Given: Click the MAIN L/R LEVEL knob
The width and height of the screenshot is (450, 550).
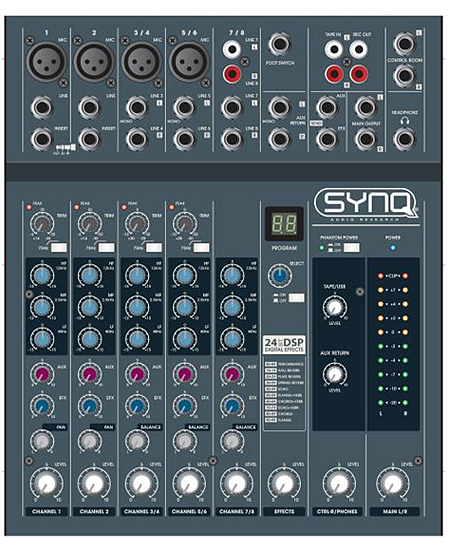Looking at the screenshot, I should (393, 484).
